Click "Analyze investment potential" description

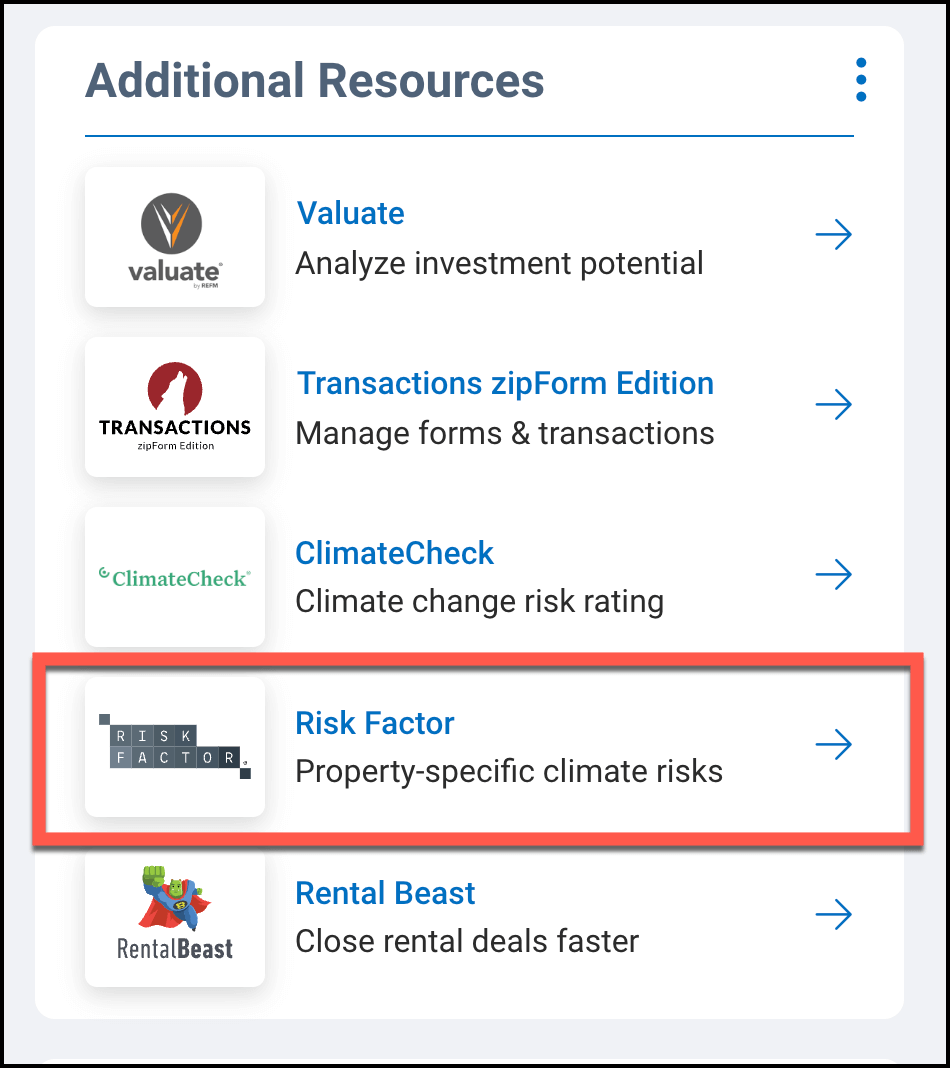click(x=500, y=263)
